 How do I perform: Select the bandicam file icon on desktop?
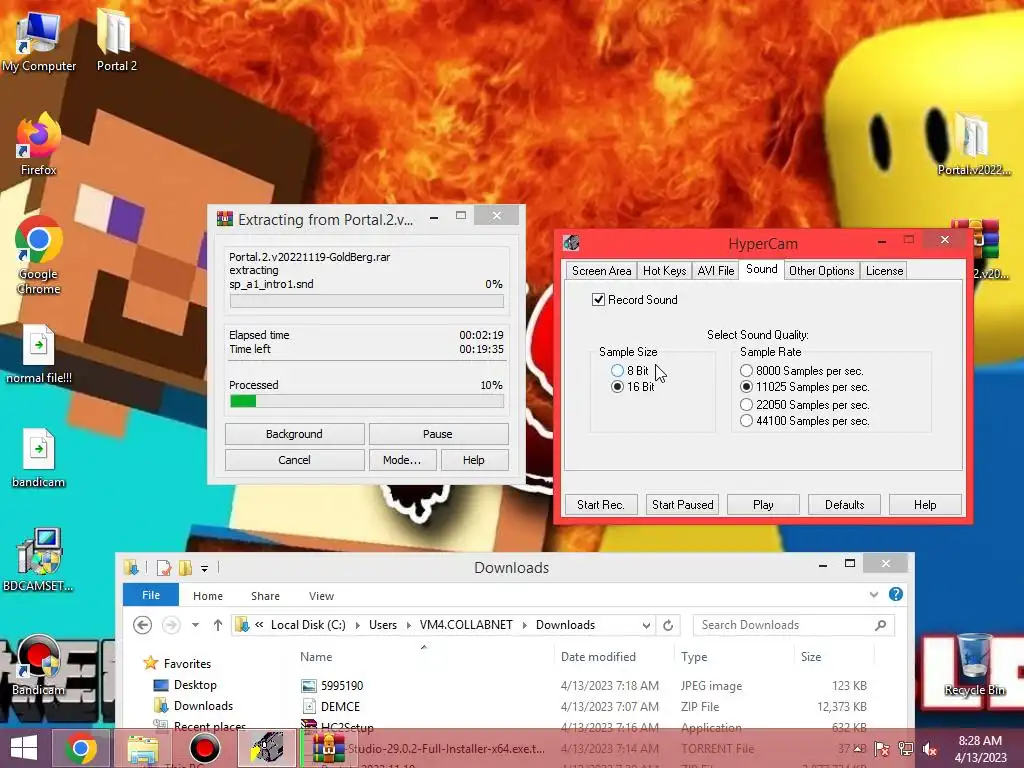click(x=39, y=457)
